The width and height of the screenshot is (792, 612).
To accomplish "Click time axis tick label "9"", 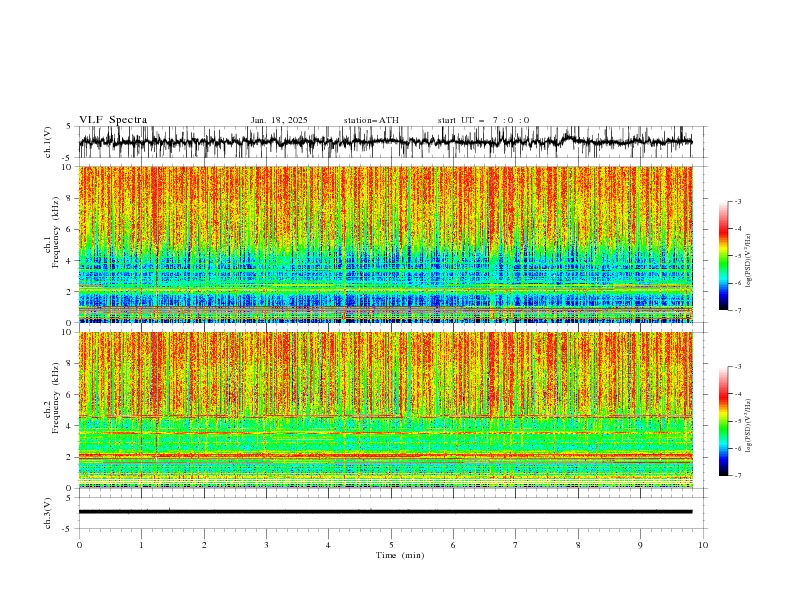I will 640,545.
